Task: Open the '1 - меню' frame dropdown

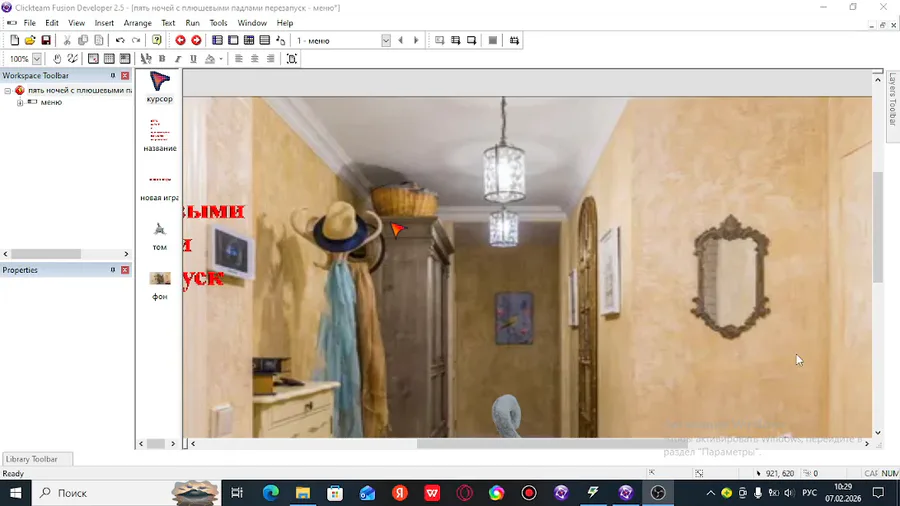Action: pyautogui.click(x=386, y=41)
